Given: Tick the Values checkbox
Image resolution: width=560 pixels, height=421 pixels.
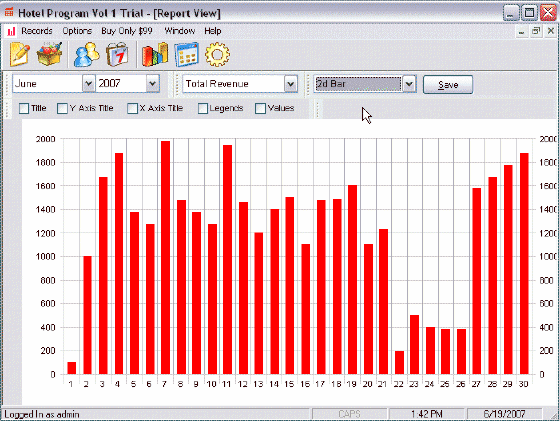Looking at the screenshot, I should click(260, 109).
